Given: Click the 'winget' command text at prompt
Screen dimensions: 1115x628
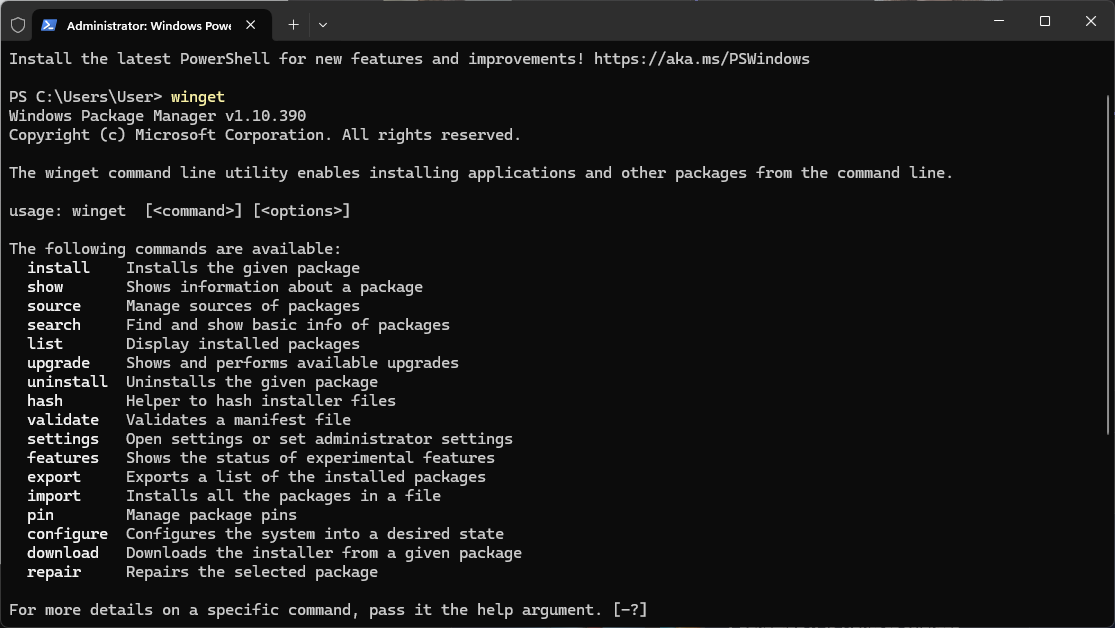Looking at the screenshot, I should pyautogui.click(x=198, y=97).
